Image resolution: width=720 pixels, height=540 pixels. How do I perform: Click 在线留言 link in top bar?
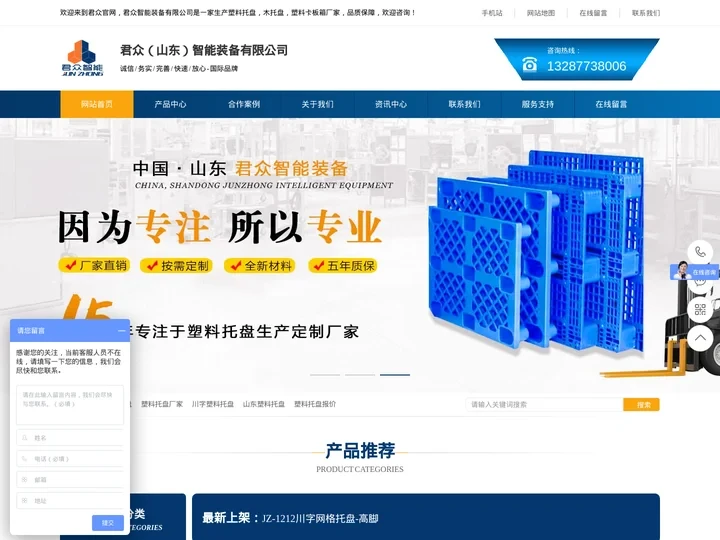point(593,13)
